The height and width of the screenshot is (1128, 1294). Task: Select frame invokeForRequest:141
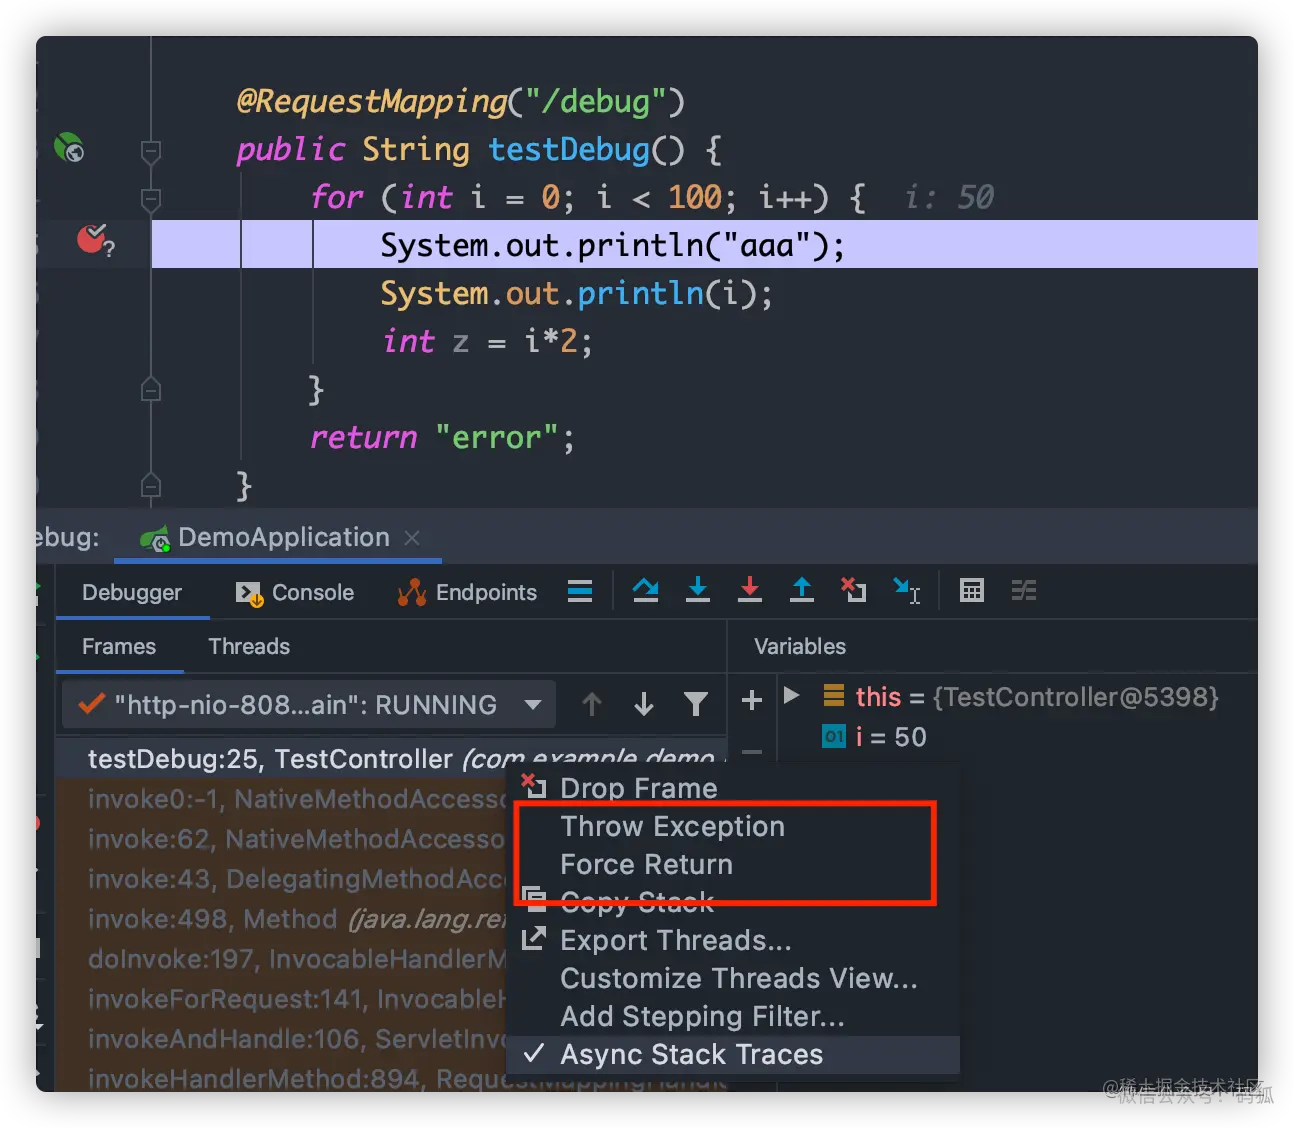[282, 999]
